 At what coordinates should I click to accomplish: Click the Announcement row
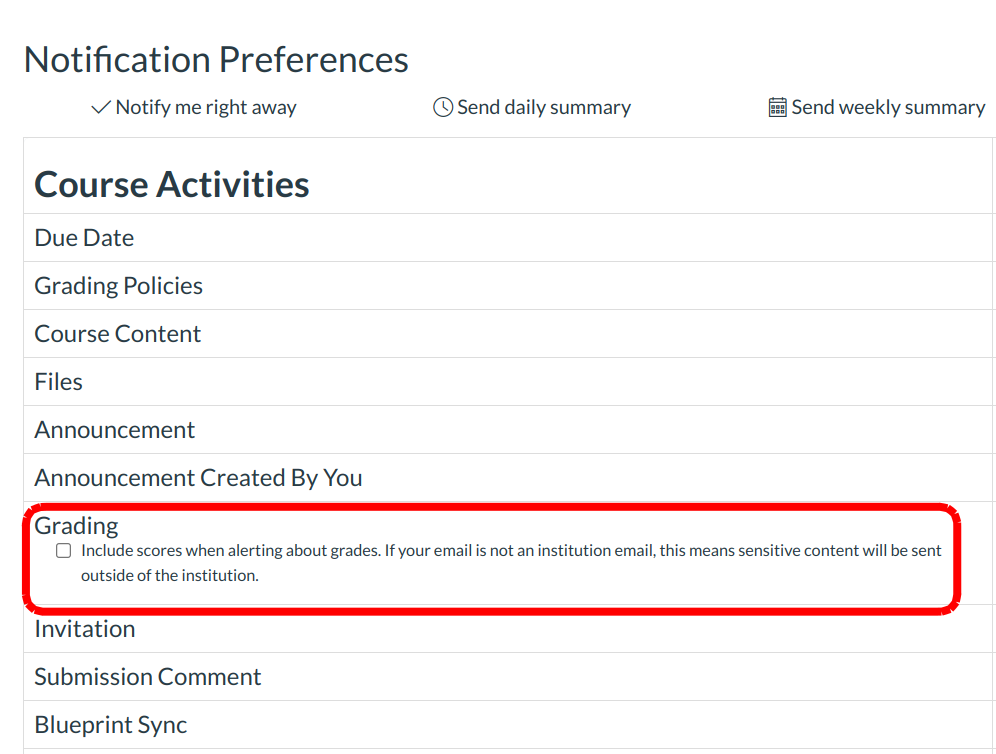[x=115, y=430]
